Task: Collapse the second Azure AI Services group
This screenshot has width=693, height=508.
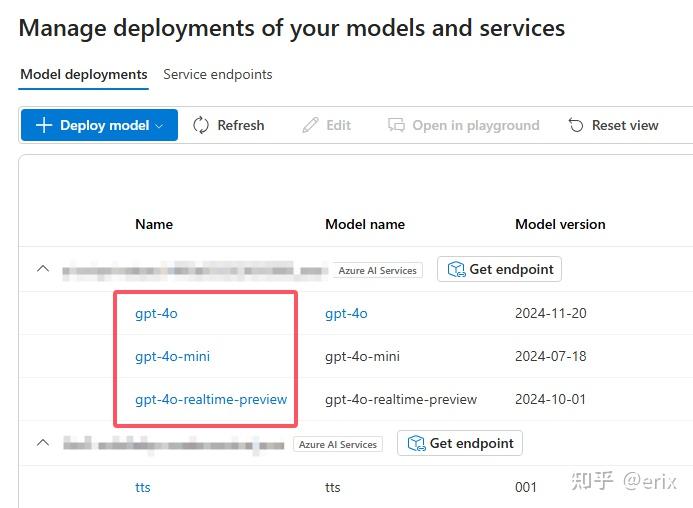Action: click(x=43, y=443)
